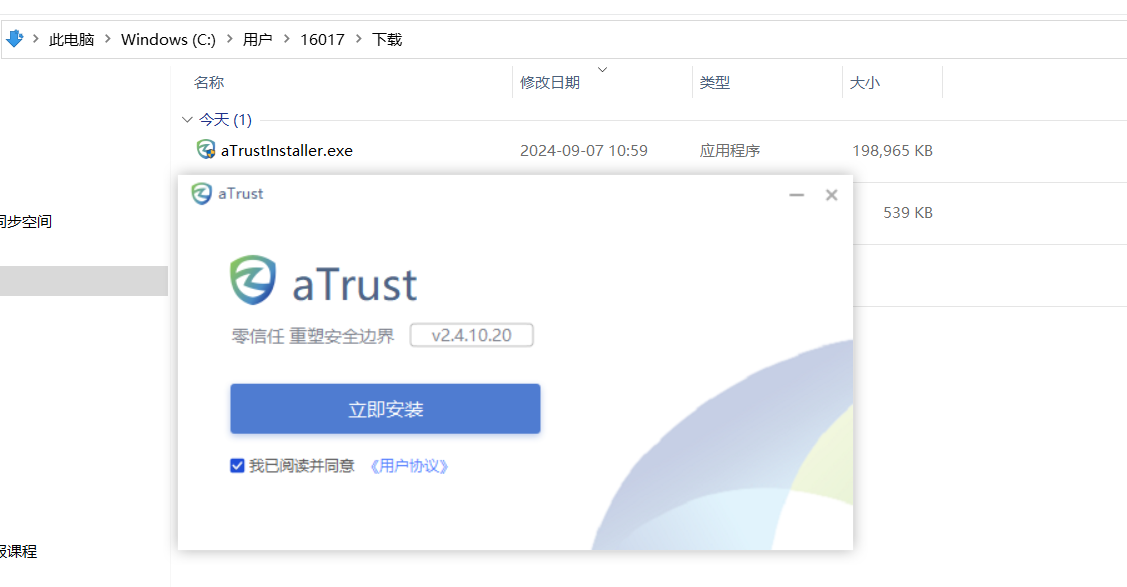This screenshot has width=1127, height=587.
Task: Select the 同步空间 sidebar item
Action: click(26, 221)
